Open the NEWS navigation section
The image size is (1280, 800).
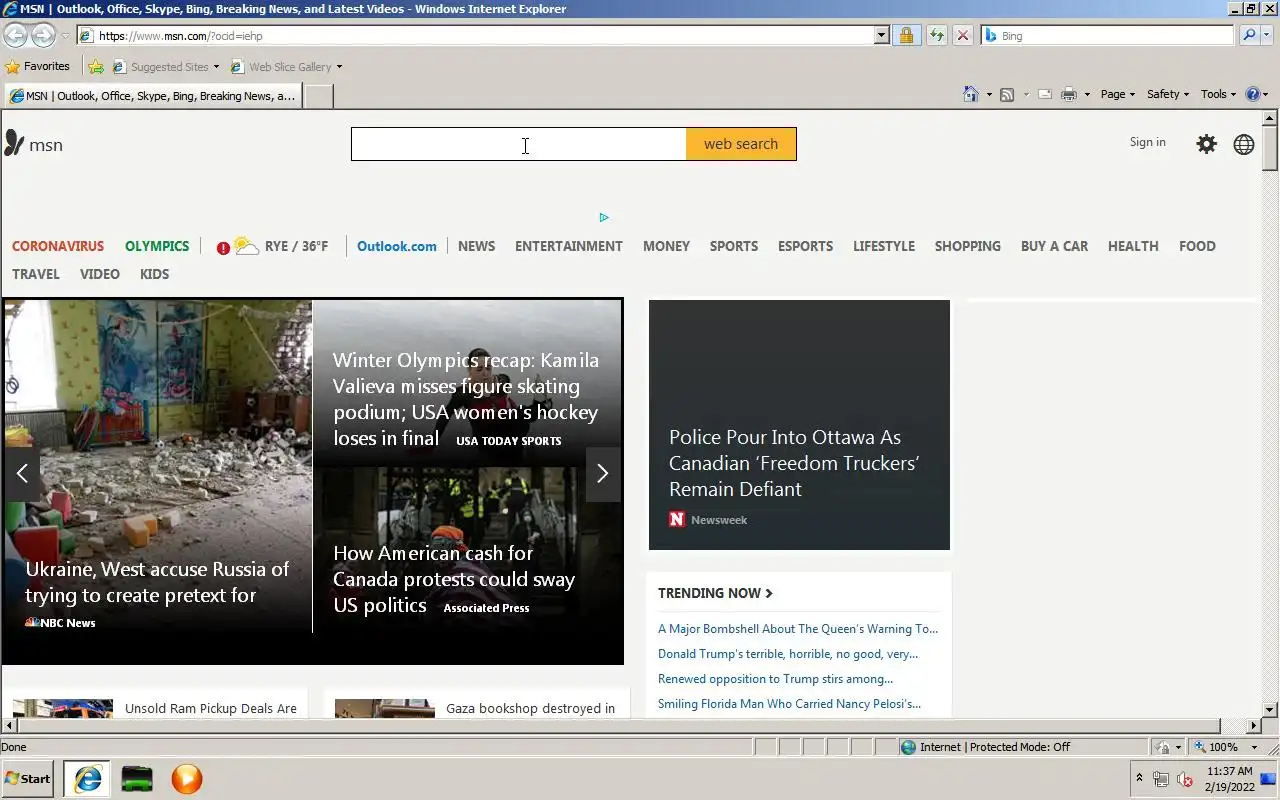point(476,246)
